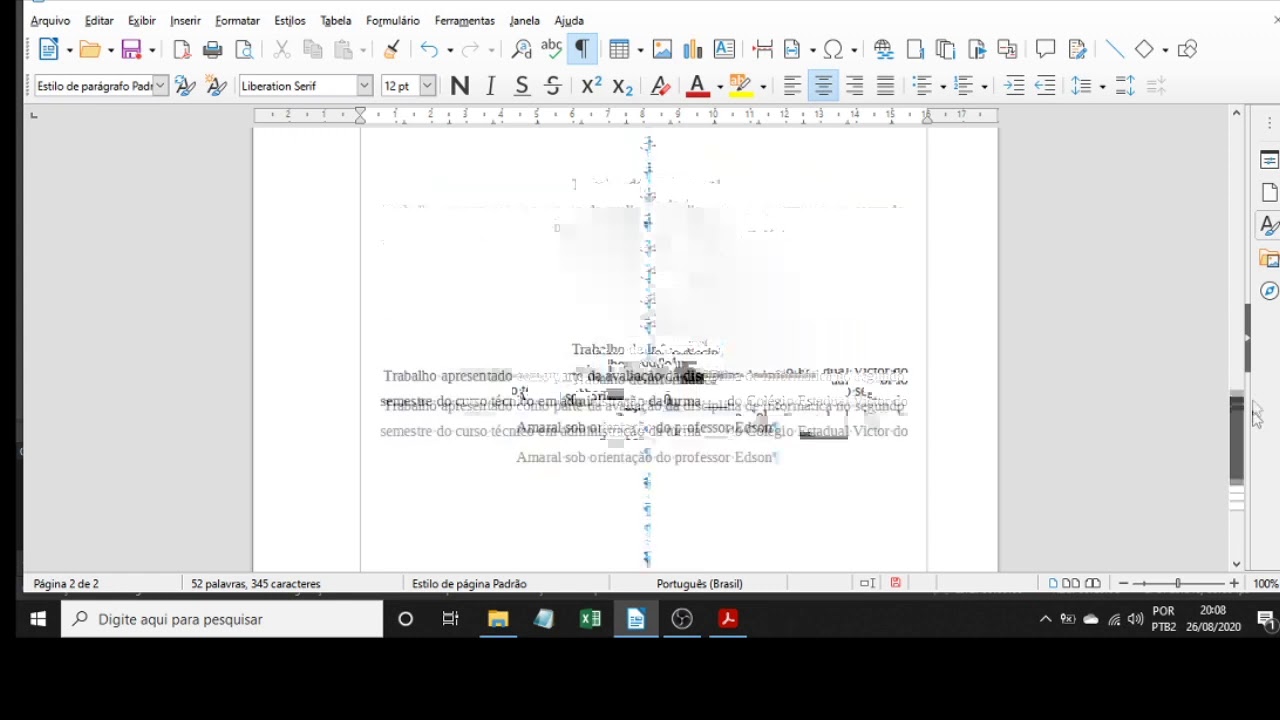Screen dimensions: 1280x720
Task: Insert a footnote
Action: (x=915, y=49)
